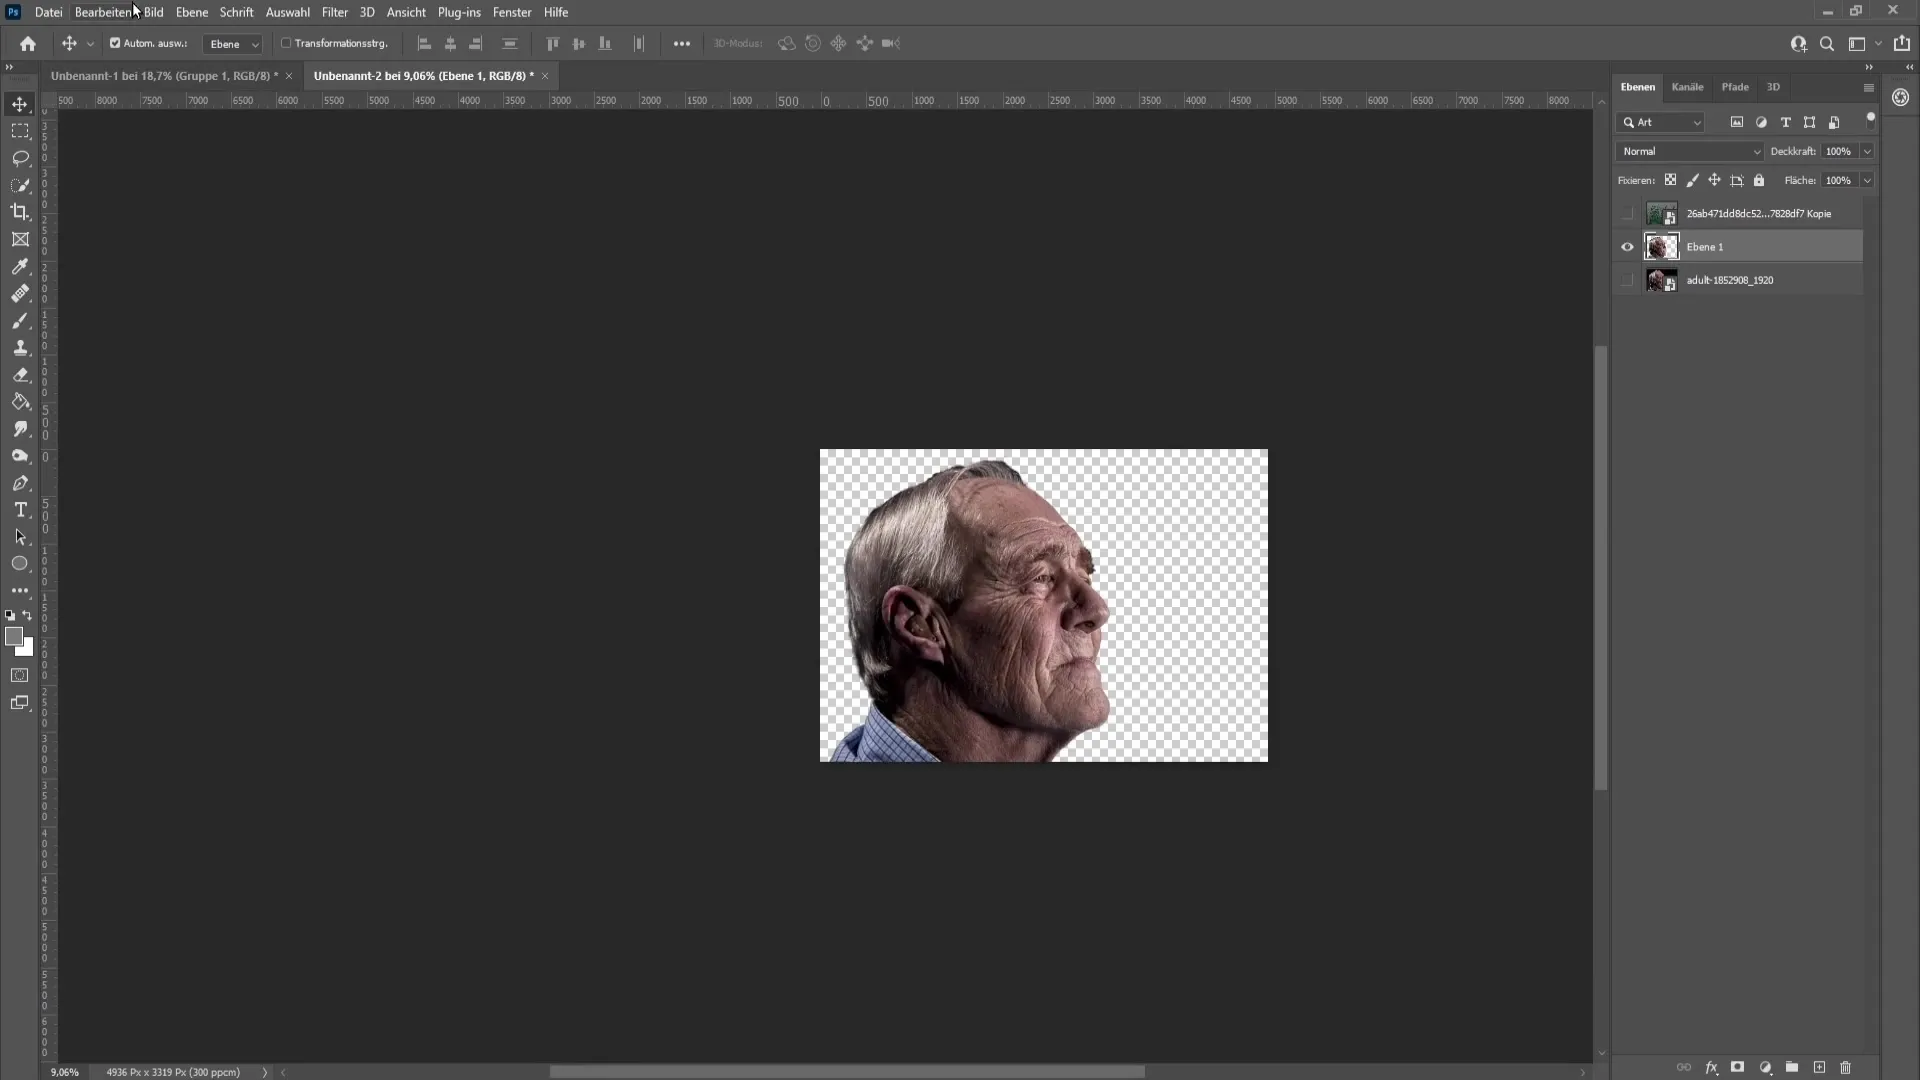1920x1080 pixels.
Task: Select the Lasso selection tool
Action: pyautogui.click(x=20, y=158)
